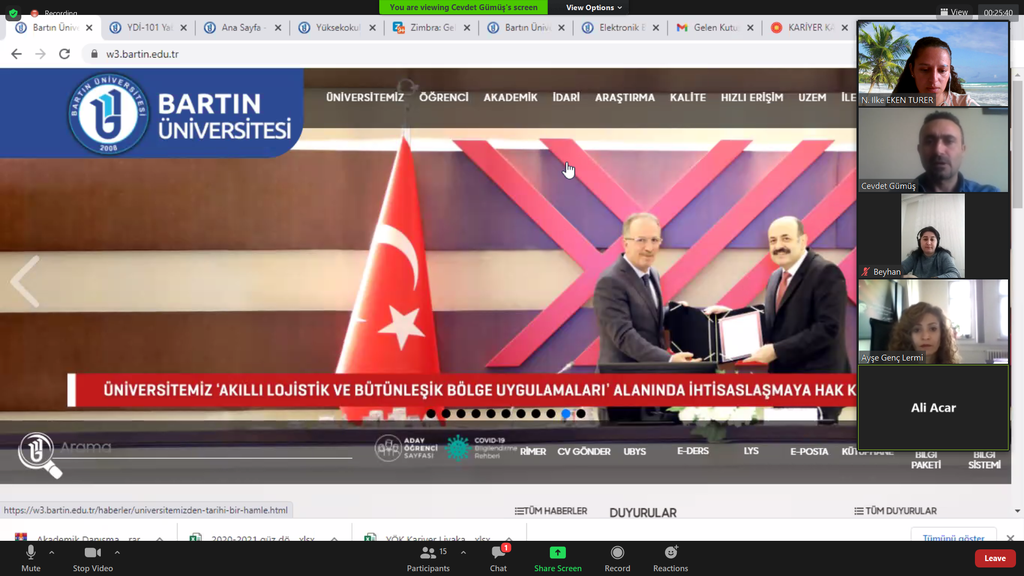The image size is (1024, 576).
Task: Expand participants options arrow
Action: [463, 552]
